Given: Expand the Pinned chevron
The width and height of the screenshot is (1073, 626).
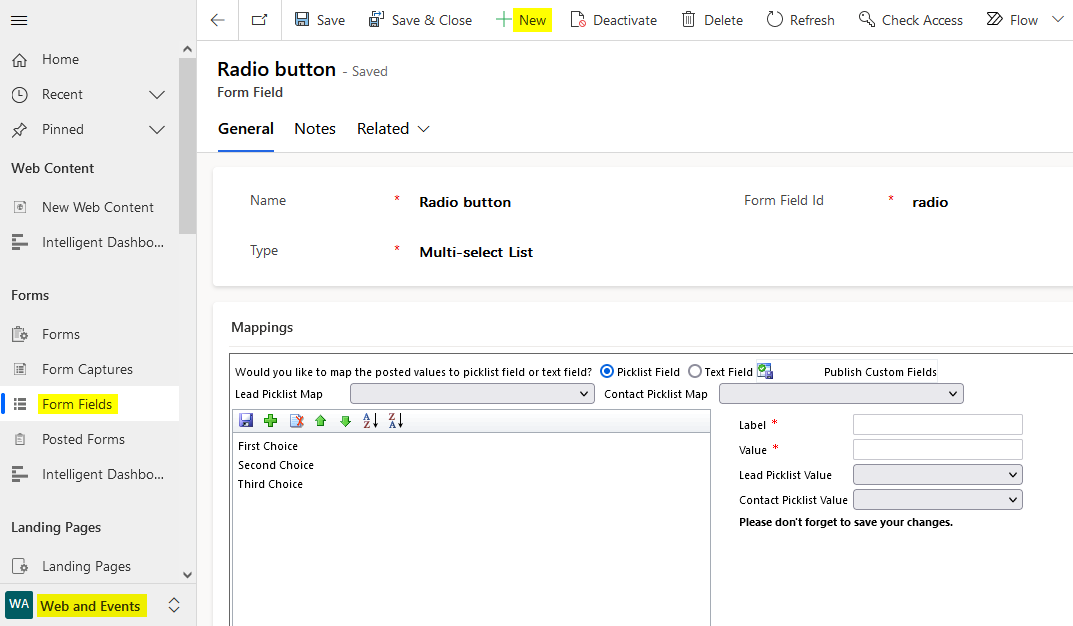Looking at the screenshot, I should (x=157, y=129).
